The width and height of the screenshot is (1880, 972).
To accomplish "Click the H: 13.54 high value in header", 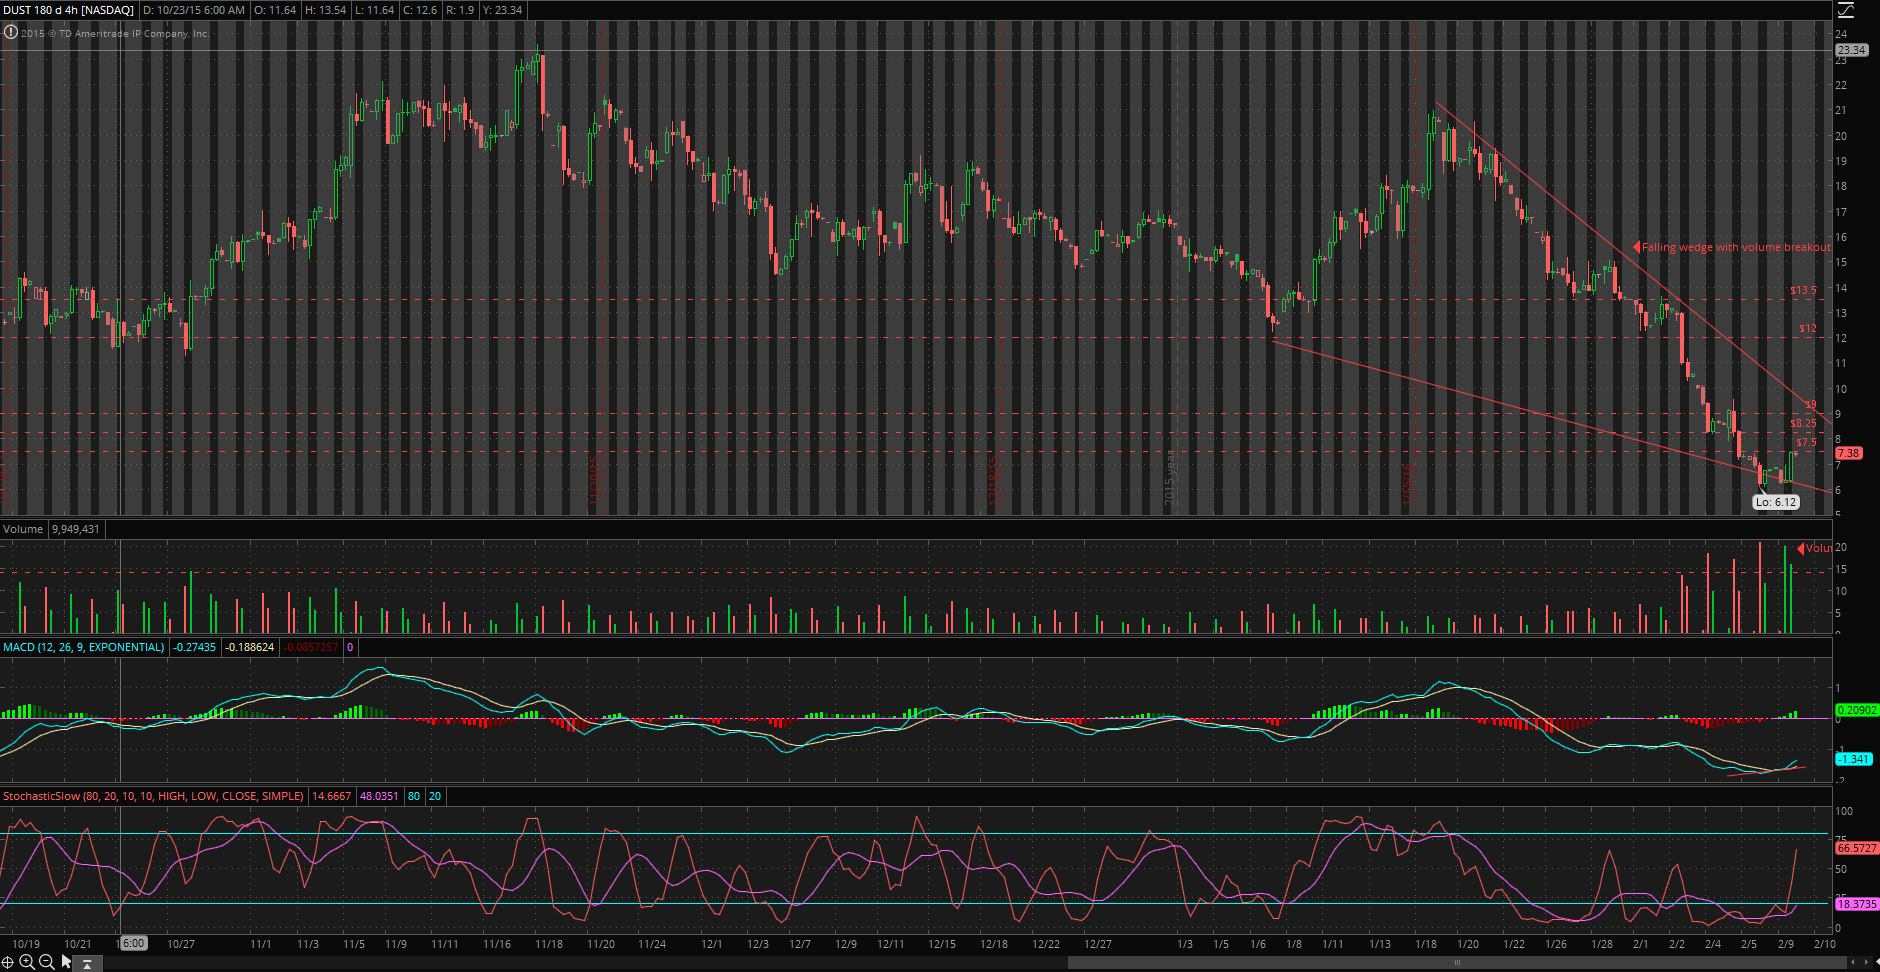I will click(x=325, y=10).
